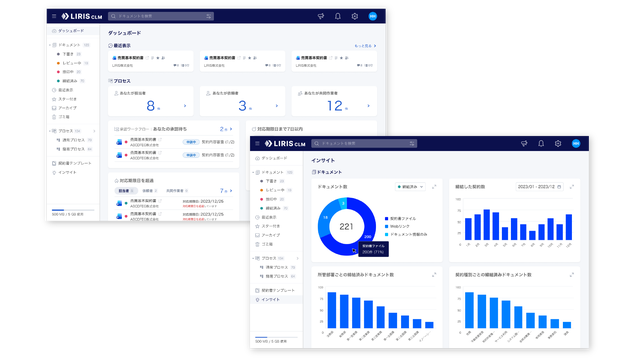Open レビュー中 documents in the Insight window sidebar
Screen dimensions: 640x360
(274, 190)
